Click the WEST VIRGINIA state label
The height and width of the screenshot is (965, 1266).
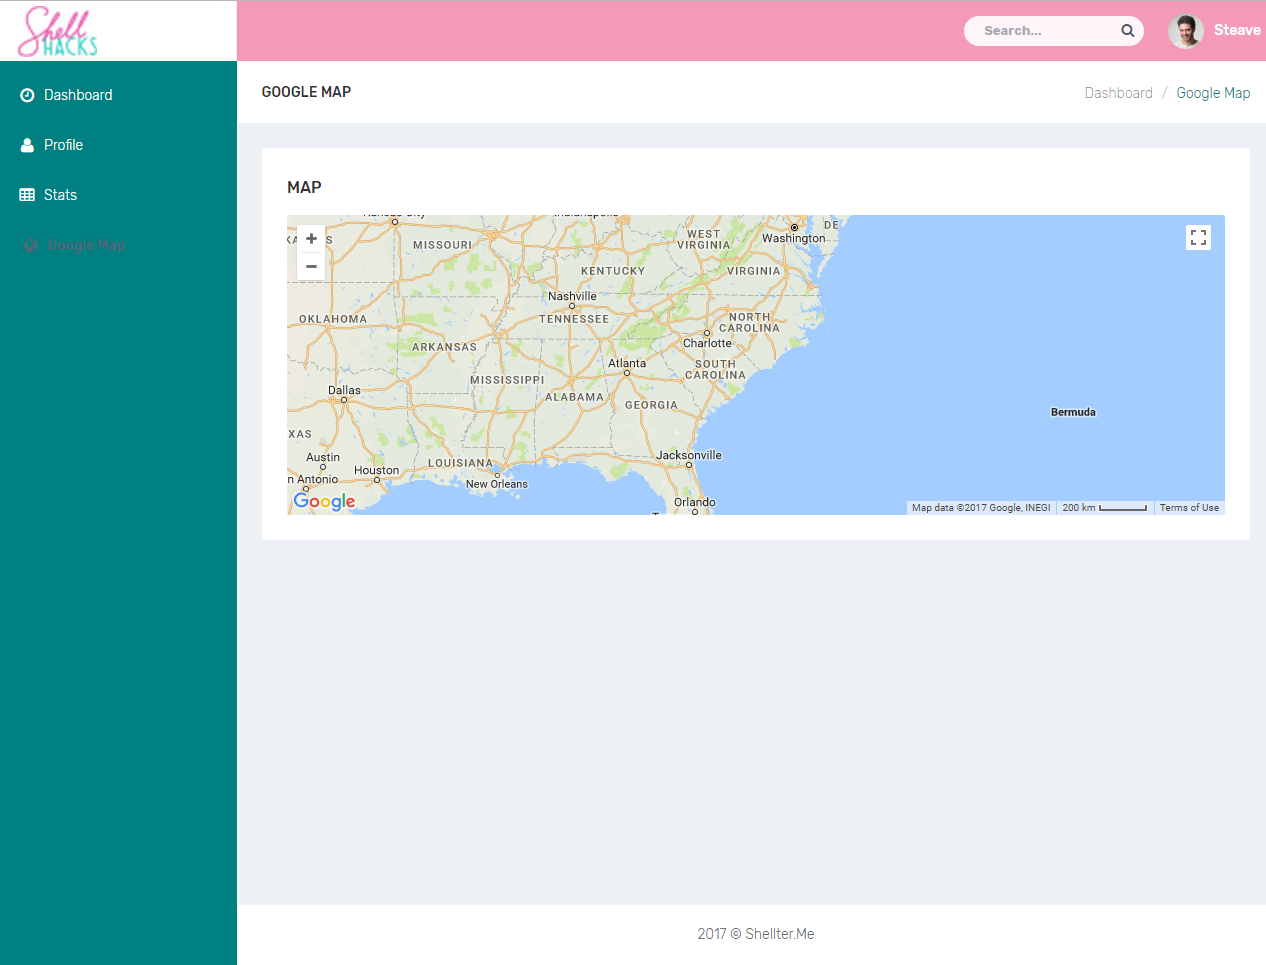coord(703,239)
